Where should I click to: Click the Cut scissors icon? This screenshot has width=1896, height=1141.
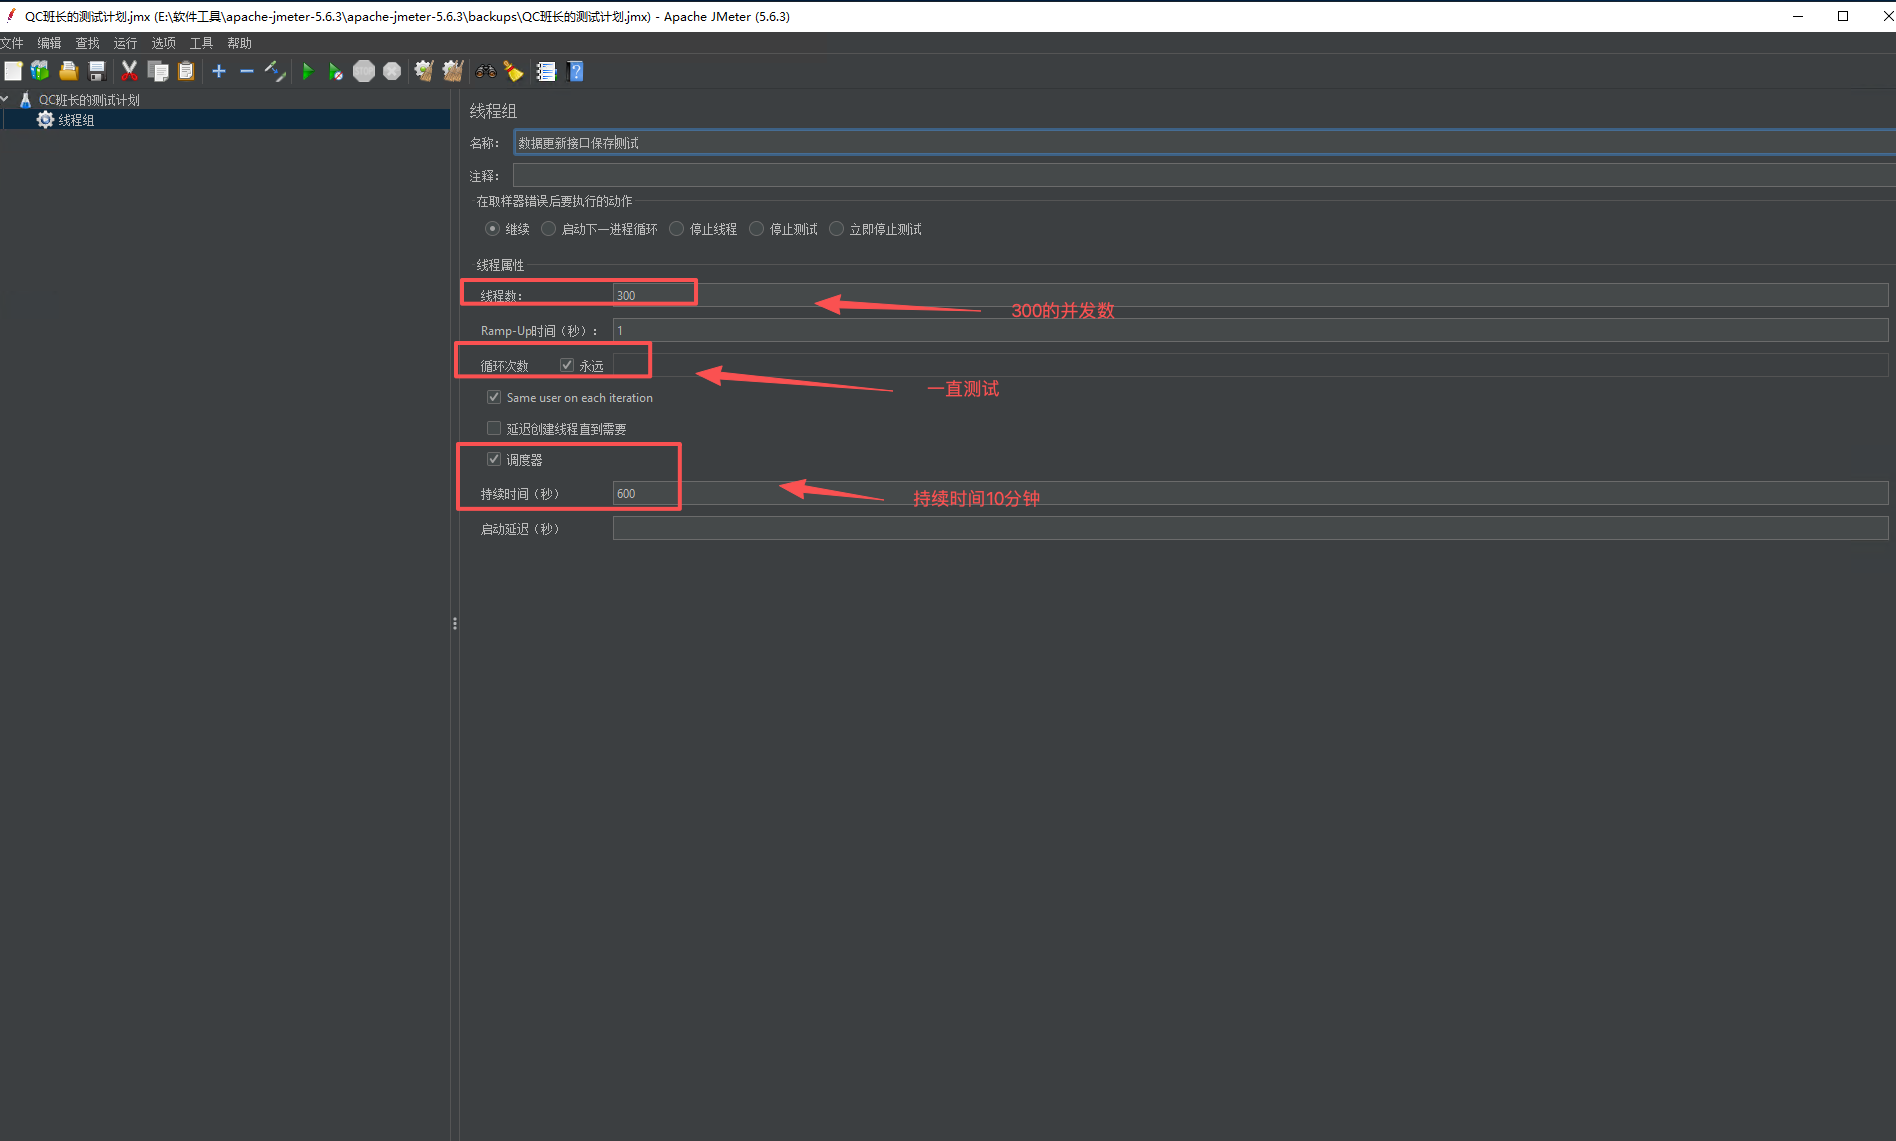coord(129,71)
